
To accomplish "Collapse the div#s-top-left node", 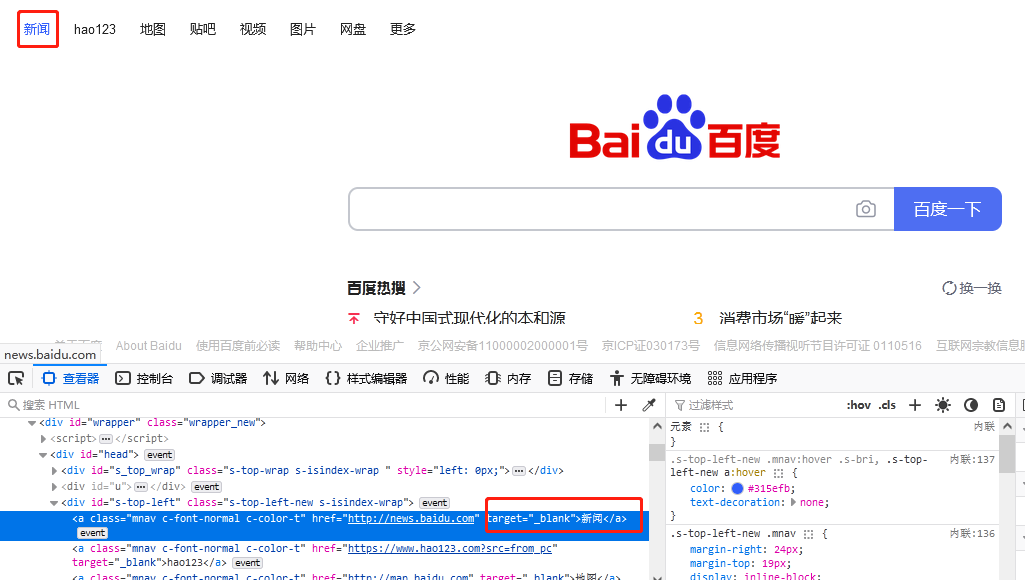I will point(54,503).
